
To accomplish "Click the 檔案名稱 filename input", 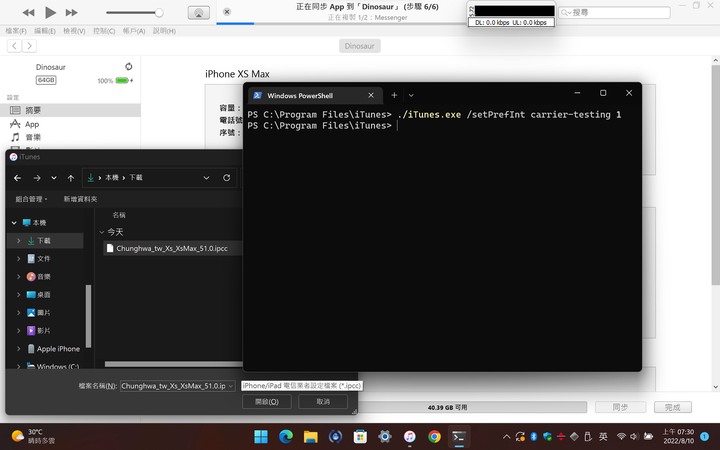I will 178,386.
